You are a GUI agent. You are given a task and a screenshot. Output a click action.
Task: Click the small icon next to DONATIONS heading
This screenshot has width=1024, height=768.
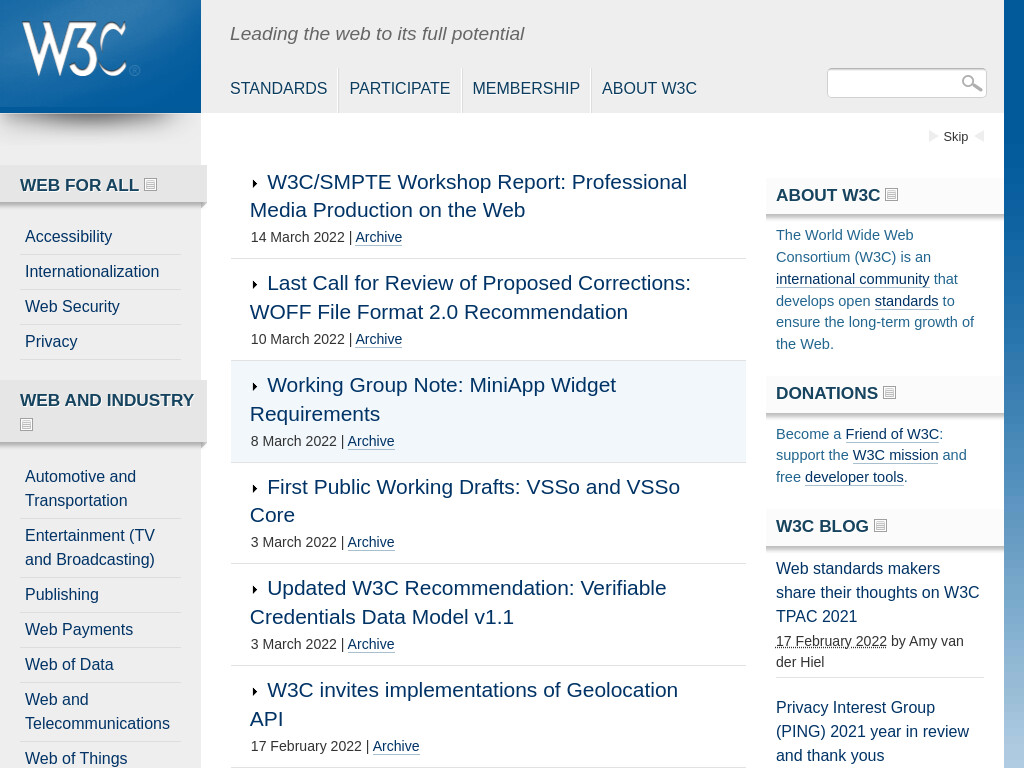coord(889,392)
